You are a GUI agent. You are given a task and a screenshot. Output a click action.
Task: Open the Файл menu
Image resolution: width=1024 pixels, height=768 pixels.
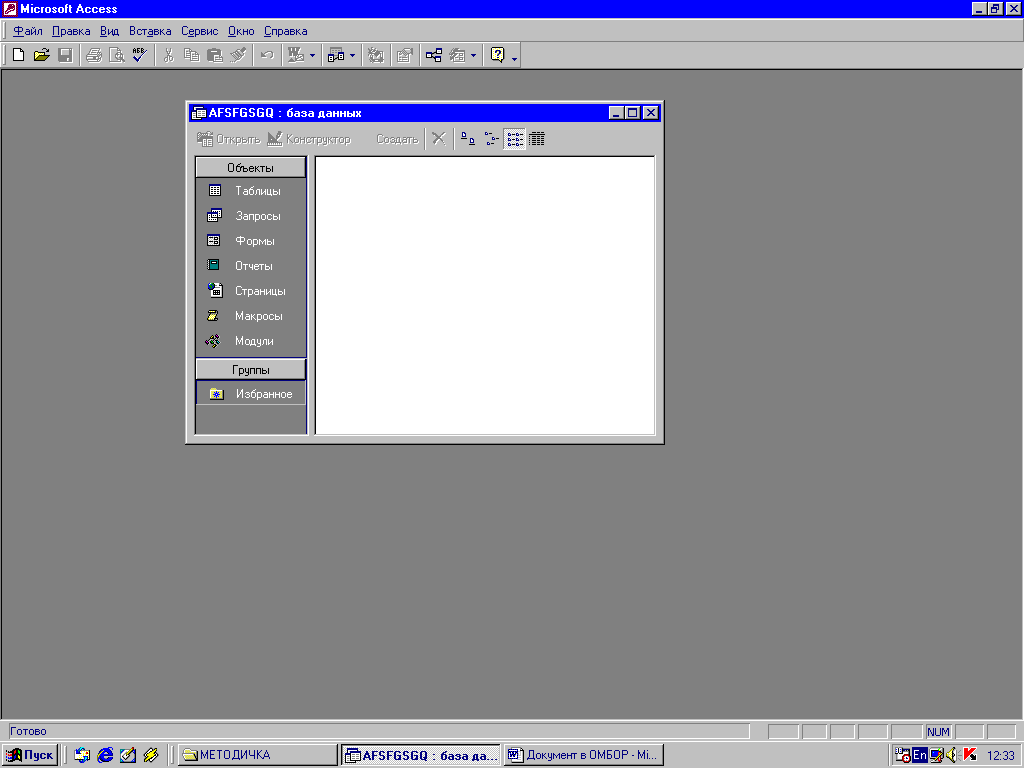click(x=27, y=31)
